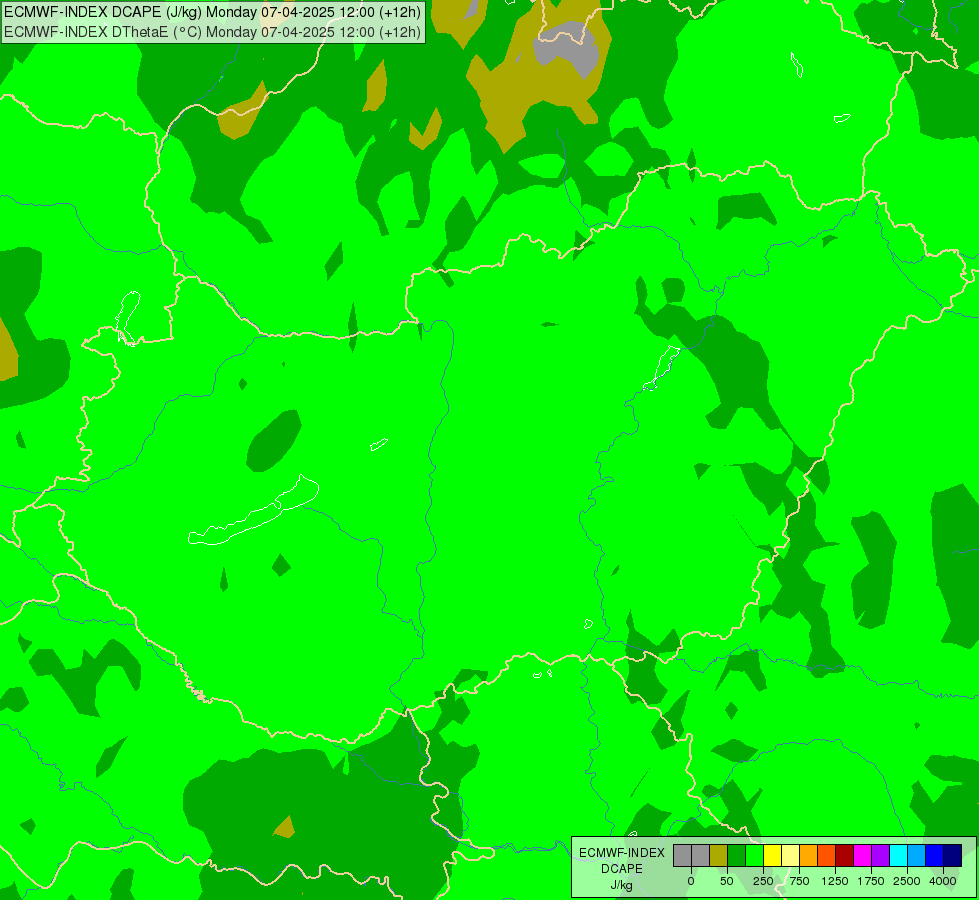Viewport: 979px width, 900px height.
Task: Click the legend tick label 750
Action: pos(799,881)
